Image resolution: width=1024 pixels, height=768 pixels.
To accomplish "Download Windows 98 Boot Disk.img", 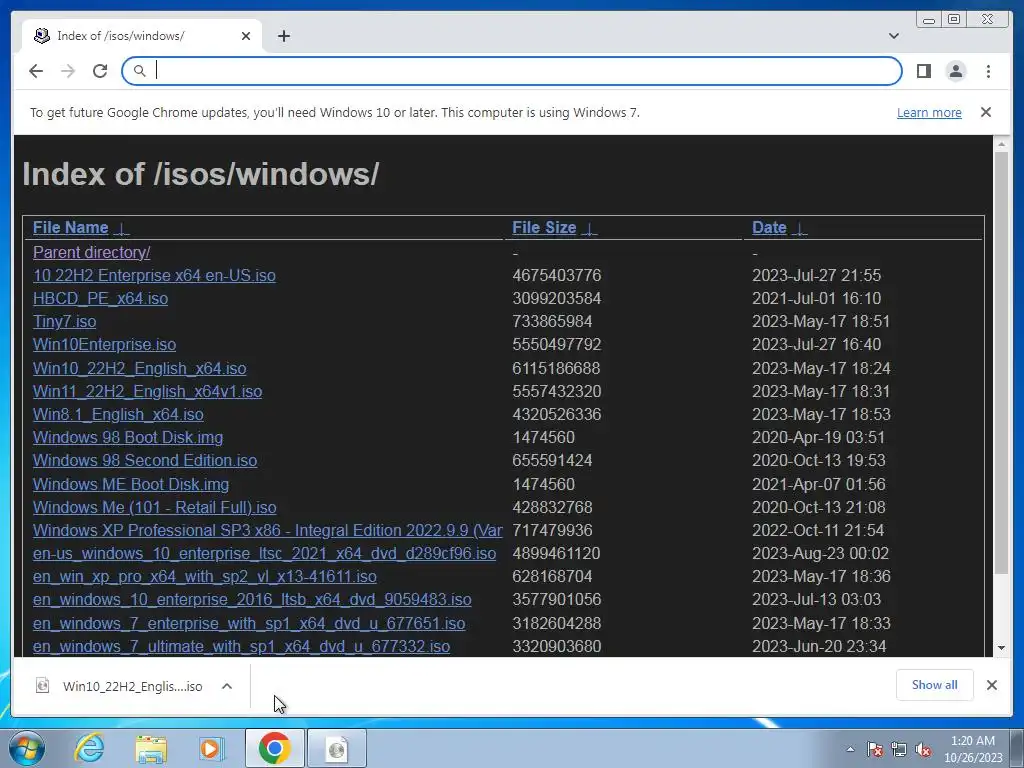I will pos(128,438).
